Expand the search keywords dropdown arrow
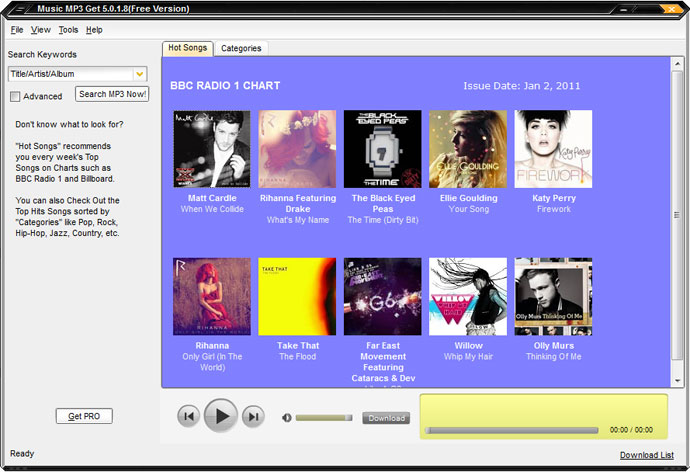 tap(139, 74)
